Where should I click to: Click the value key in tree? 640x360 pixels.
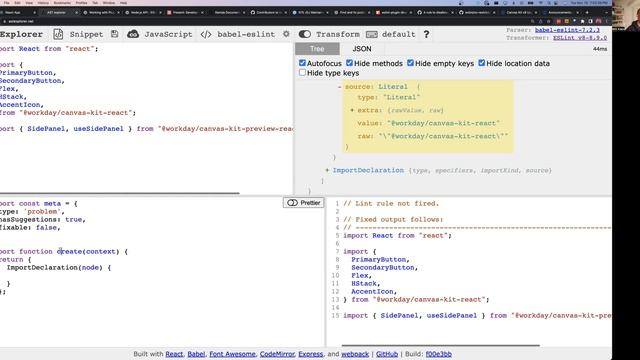pyautogui.click(x=370, y=123)
